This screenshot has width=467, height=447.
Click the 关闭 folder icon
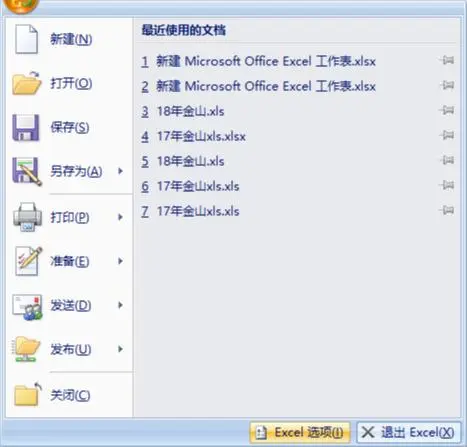28,395
